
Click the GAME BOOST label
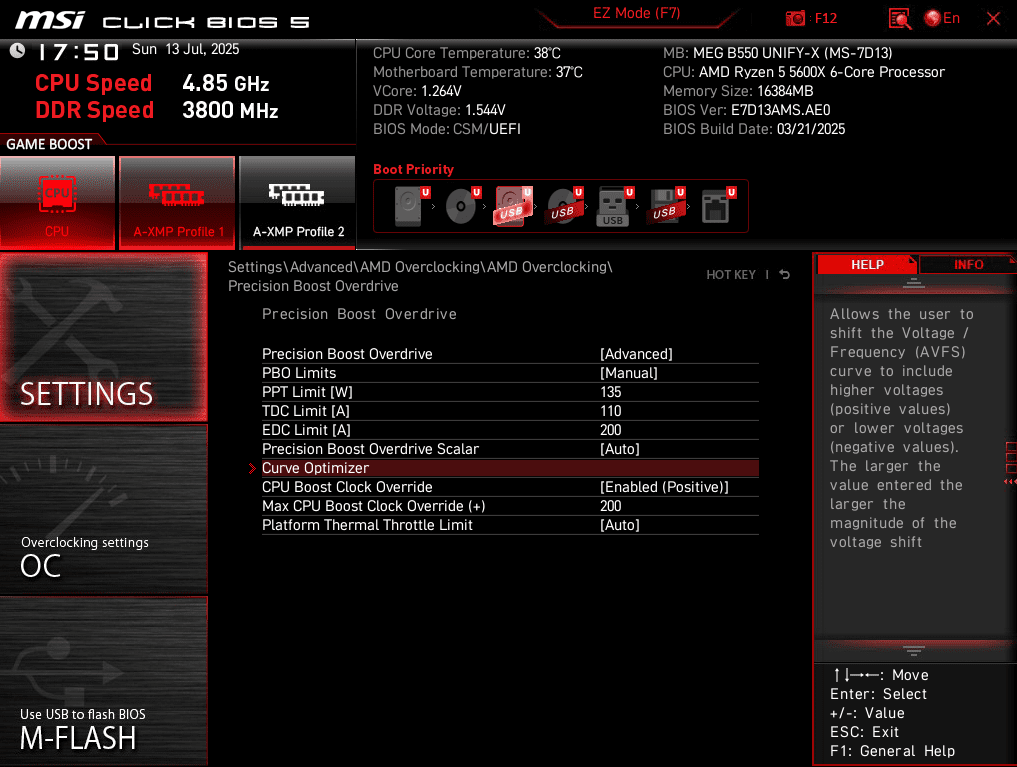point(49,145)
